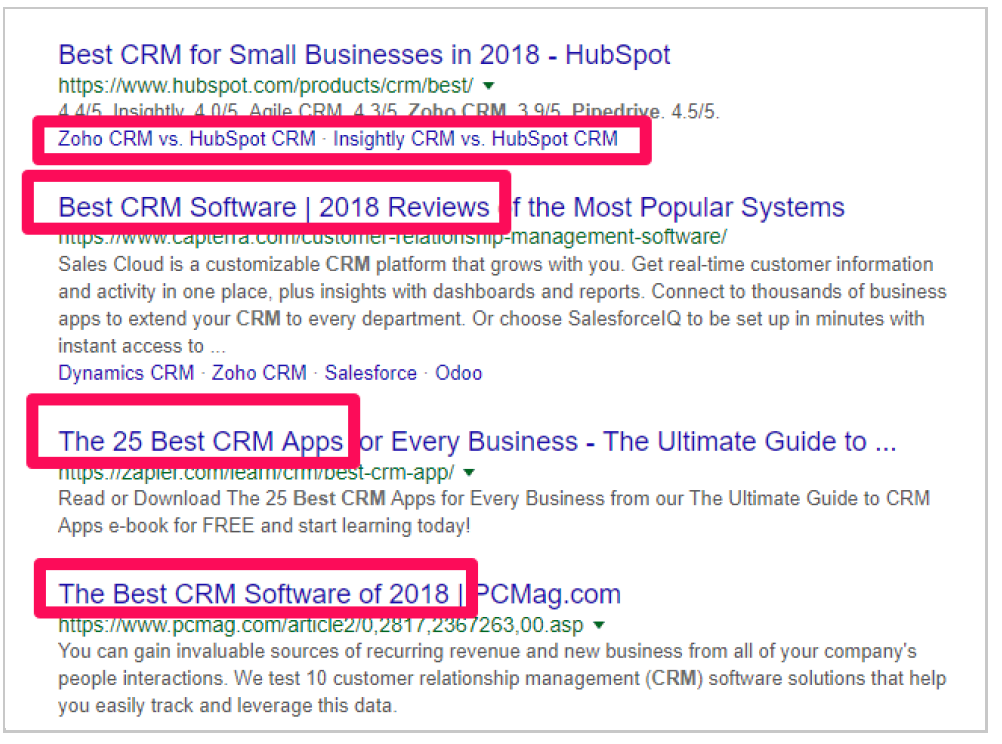Open 'Zoho CRM vs. HubSpot CRM' sitelink
The height and width of the screenshot is (744, 1002).
pyautogui.click(x=187, y=139)
